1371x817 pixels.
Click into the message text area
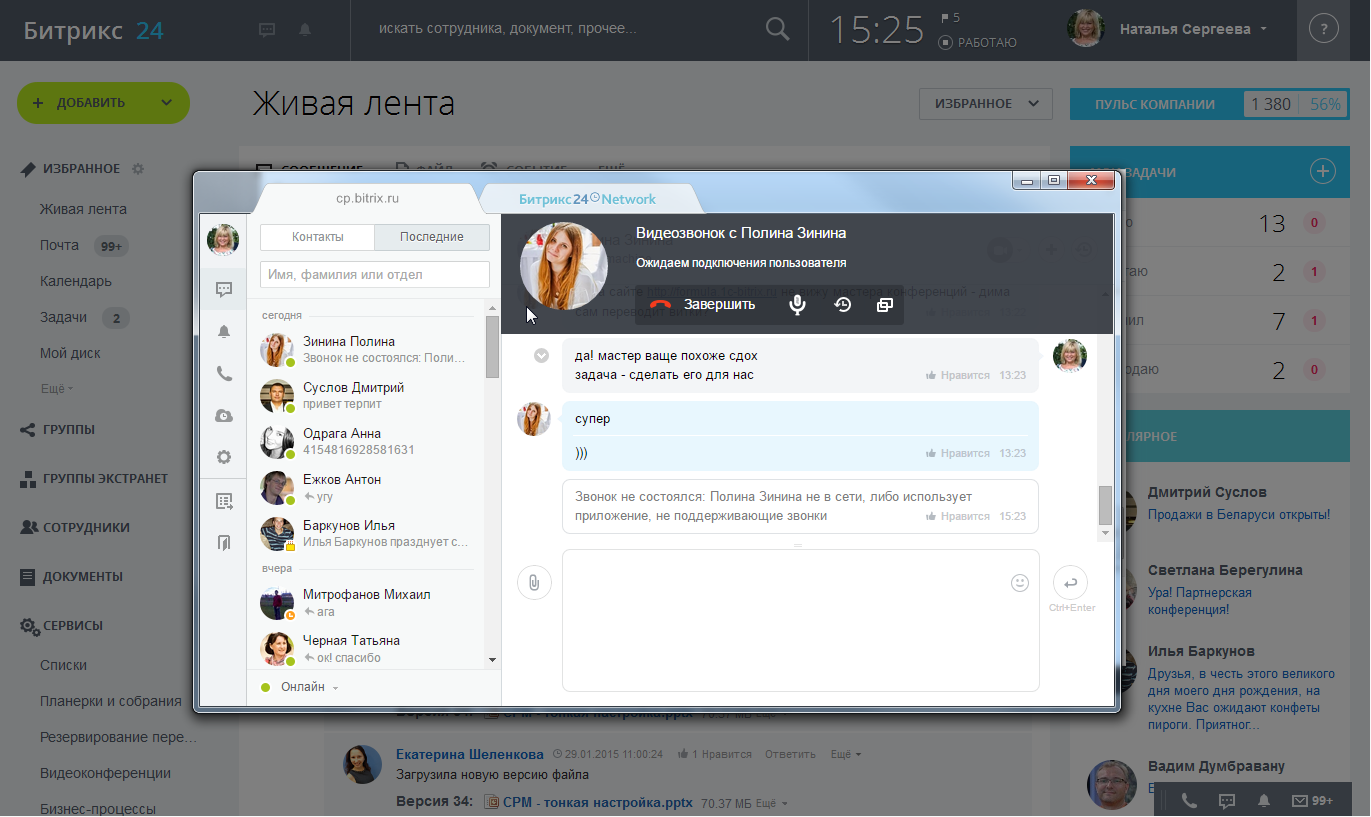[801, 620]
